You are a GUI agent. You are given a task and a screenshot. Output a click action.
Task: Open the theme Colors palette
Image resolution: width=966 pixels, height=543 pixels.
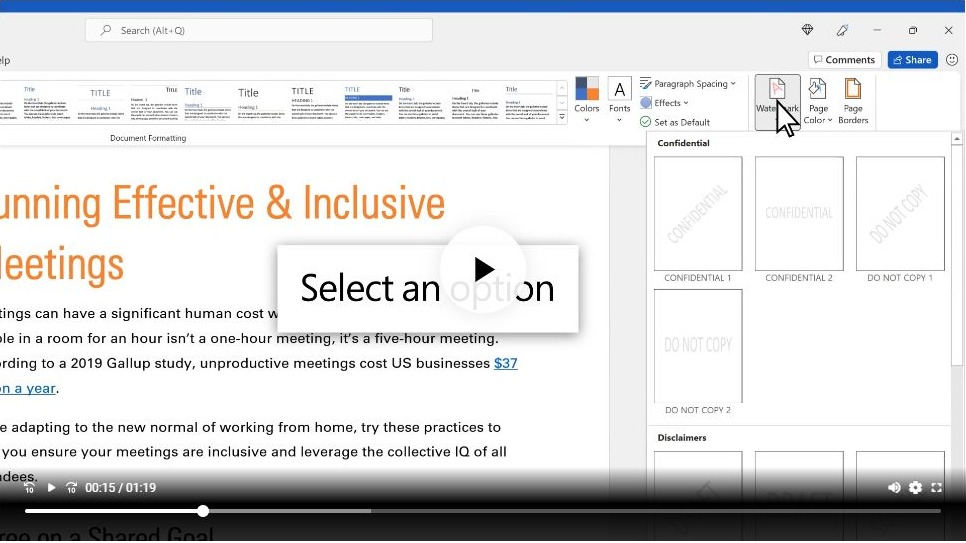tap(586, 100)
